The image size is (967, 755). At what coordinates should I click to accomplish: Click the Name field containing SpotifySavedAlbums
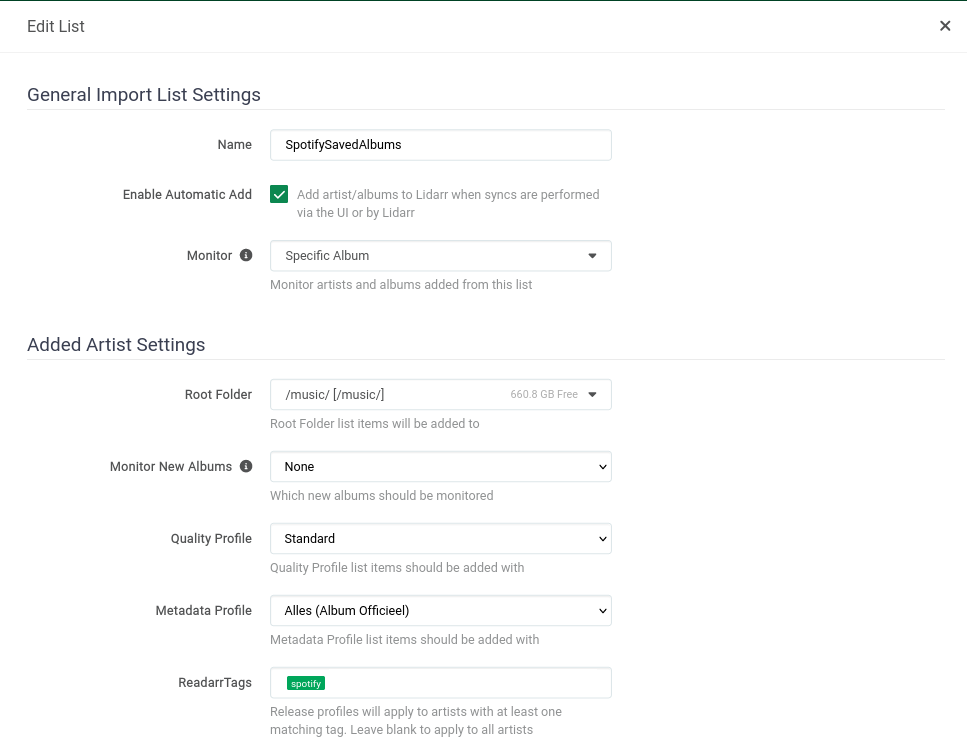(x=440, y=145)
